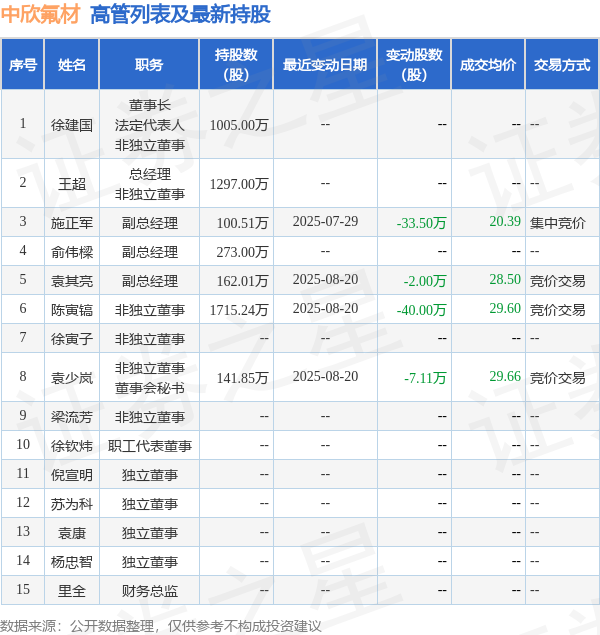Image resolution: width=600 pixels, height=635 pixels.
Task: Select the name 徐建国
Action: point(72,125)
